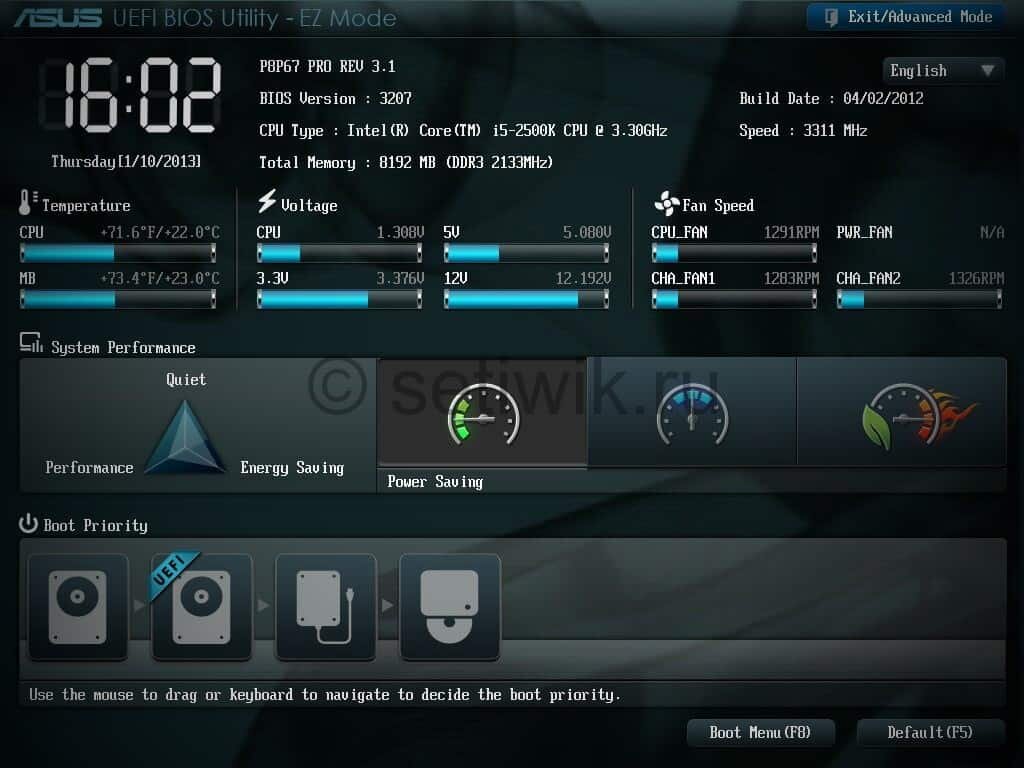
Task: Select the Normal mode gauge
Action: coord(692,412)
